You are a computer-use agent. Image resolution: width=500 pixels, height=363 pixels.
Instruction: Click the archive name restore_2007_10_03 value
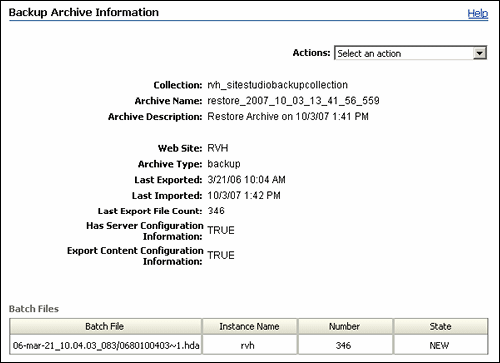point(293,101)
